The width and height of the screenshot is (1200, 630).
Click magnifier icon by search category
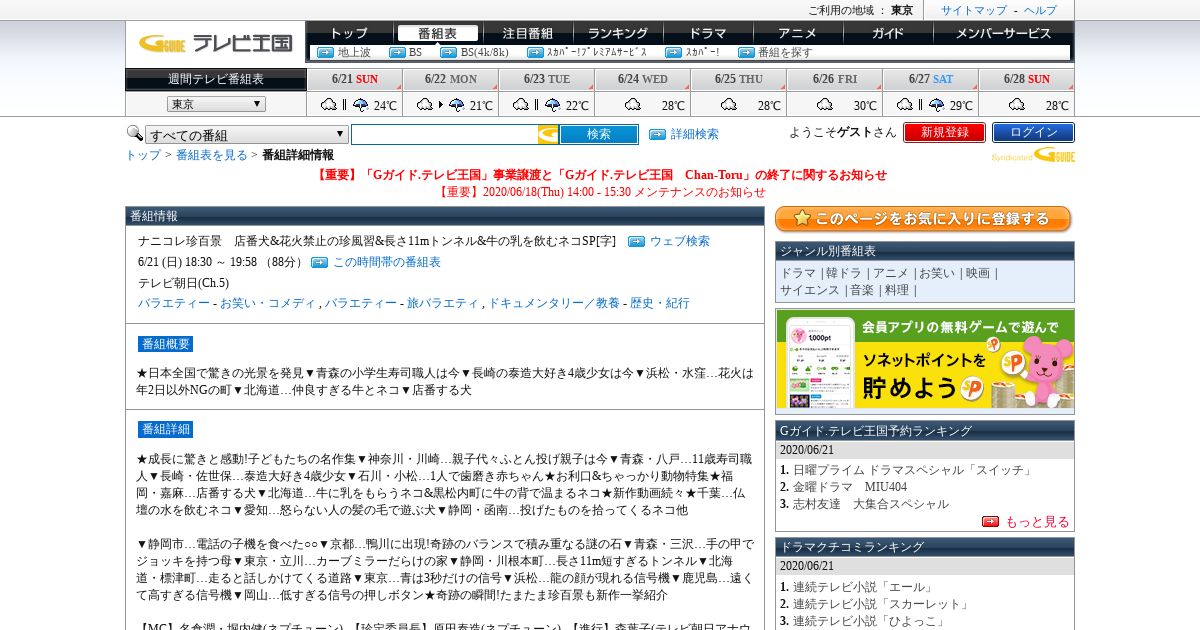134,133
